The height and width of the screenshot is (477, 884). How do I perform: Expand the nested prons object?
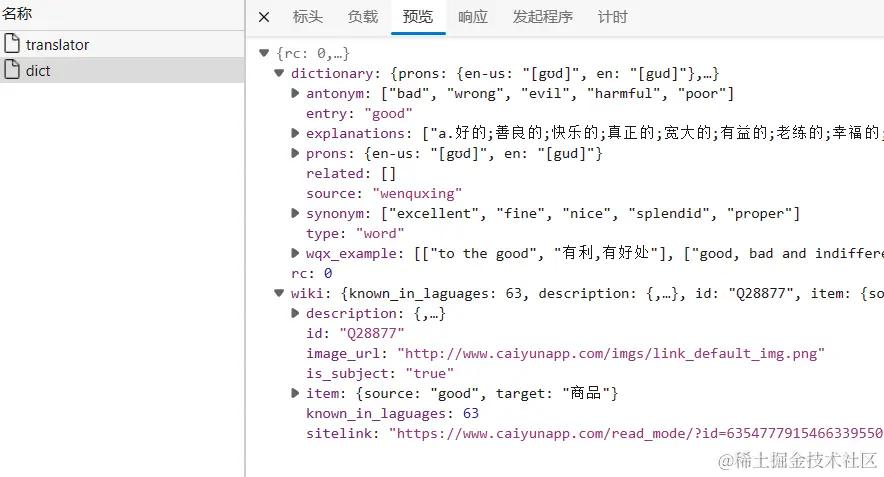[x=295, y=153]
